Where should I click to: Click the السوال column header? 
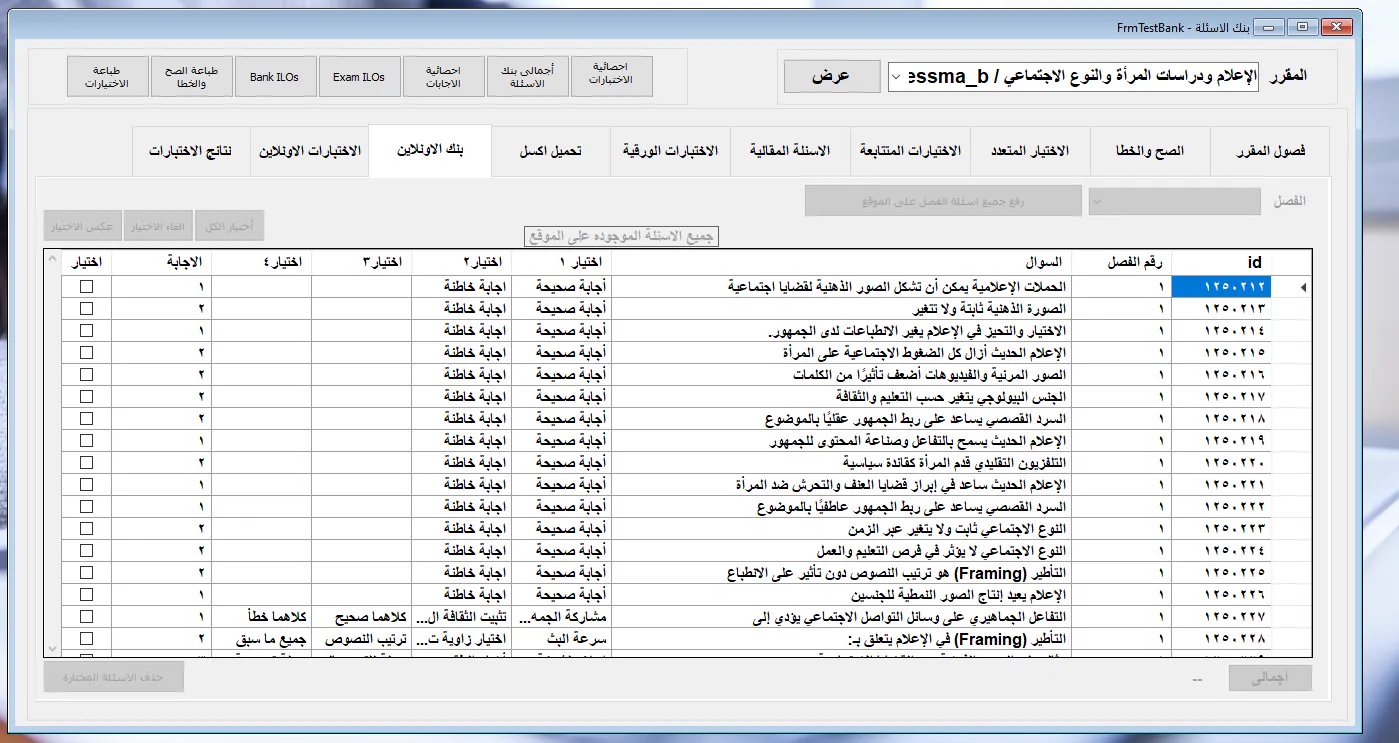pyautogui.click(x=841, y=263)
